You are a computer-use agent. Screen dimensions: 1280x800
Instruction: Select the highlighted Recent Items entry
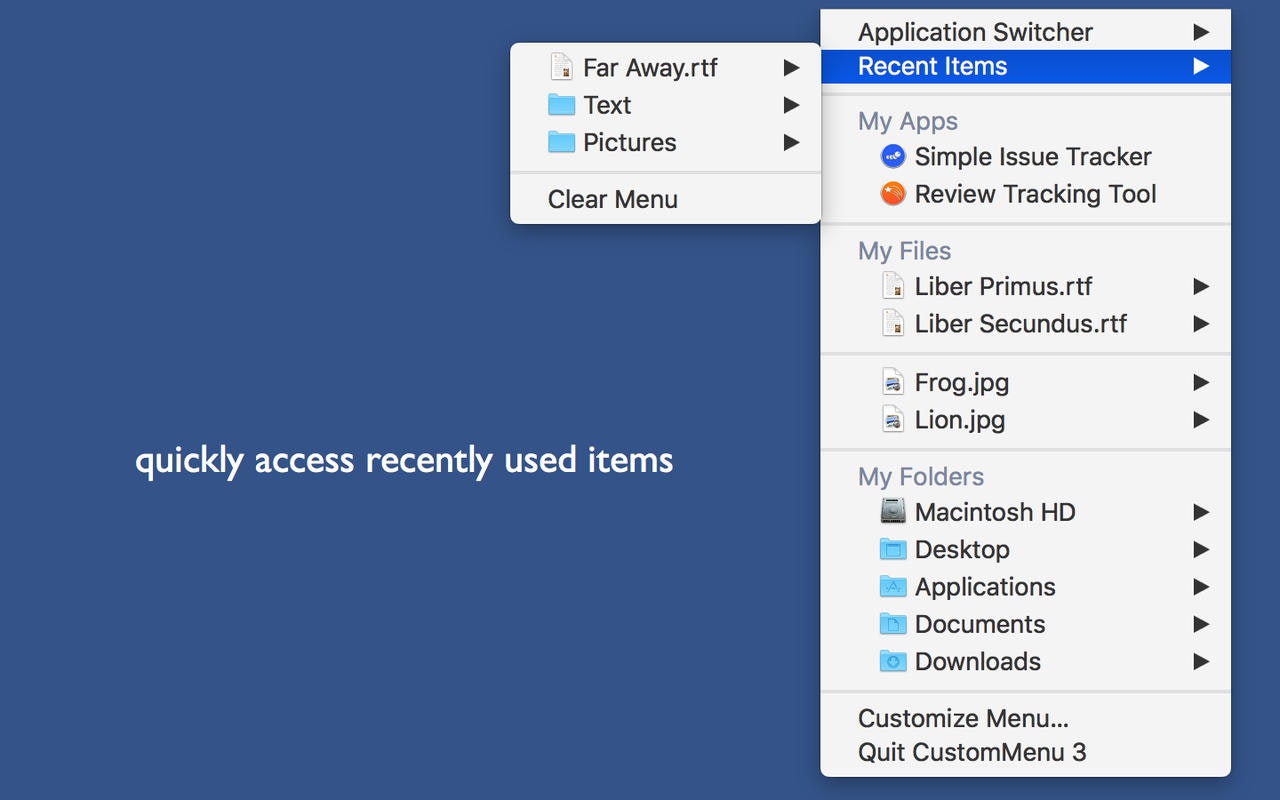1025,66
